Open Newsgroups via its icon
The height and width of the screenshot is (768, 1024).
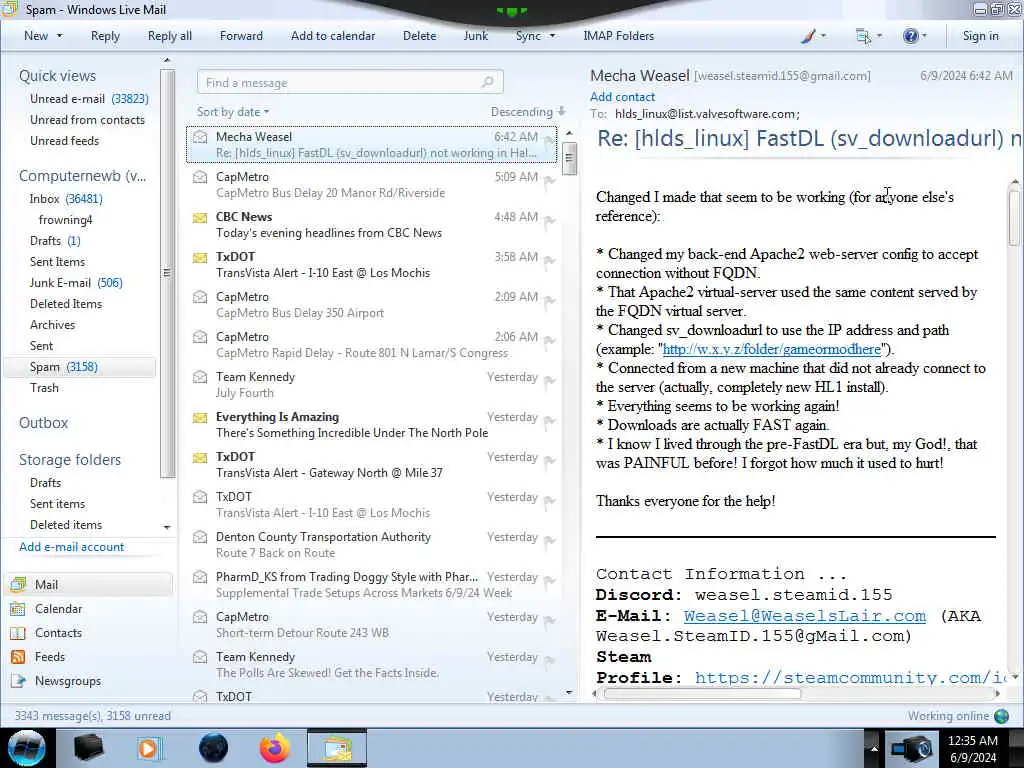(18, 681)
